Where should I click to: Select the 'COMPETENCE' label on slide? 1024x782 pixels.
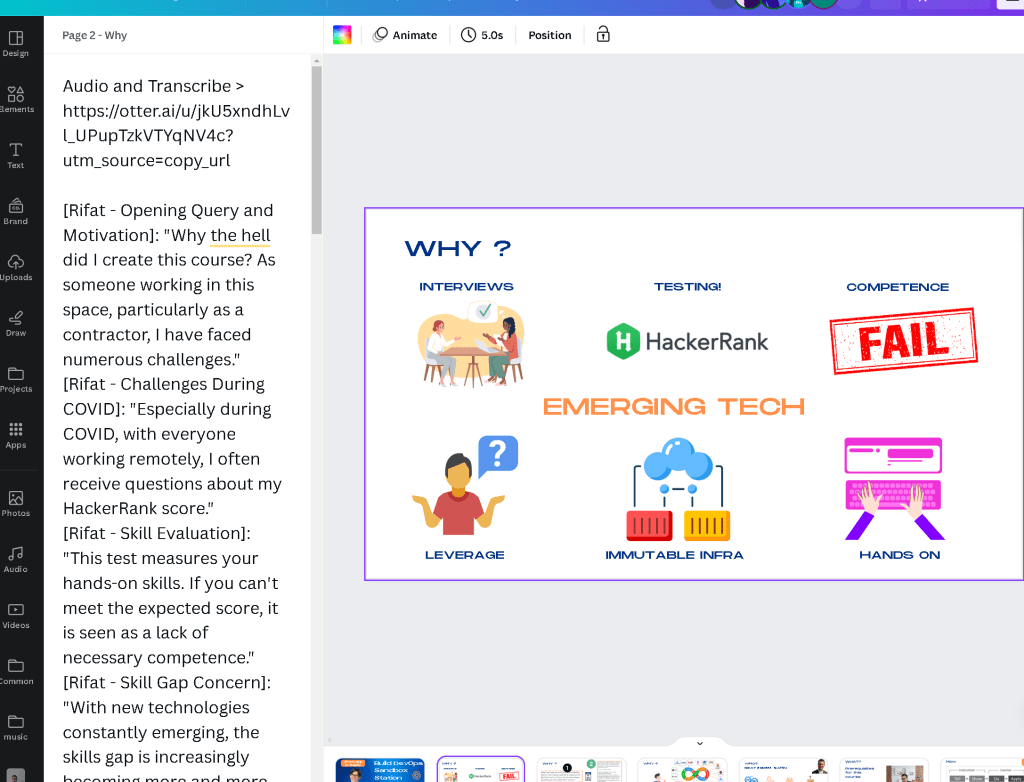pos(897,287)
